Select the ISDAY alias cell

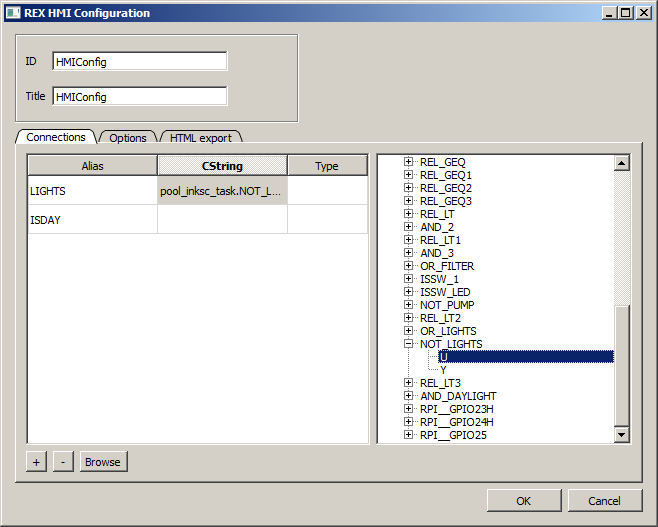92,219
